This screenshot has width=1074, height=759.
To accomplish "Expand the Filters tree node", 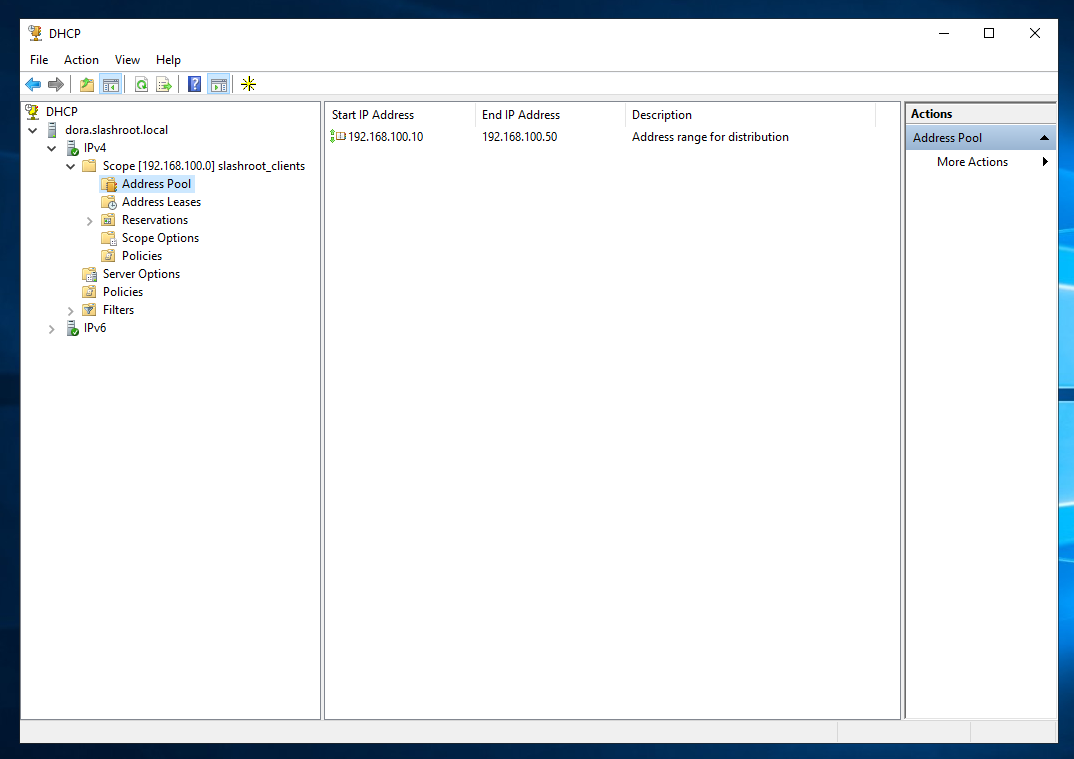I will coord(71,311).
